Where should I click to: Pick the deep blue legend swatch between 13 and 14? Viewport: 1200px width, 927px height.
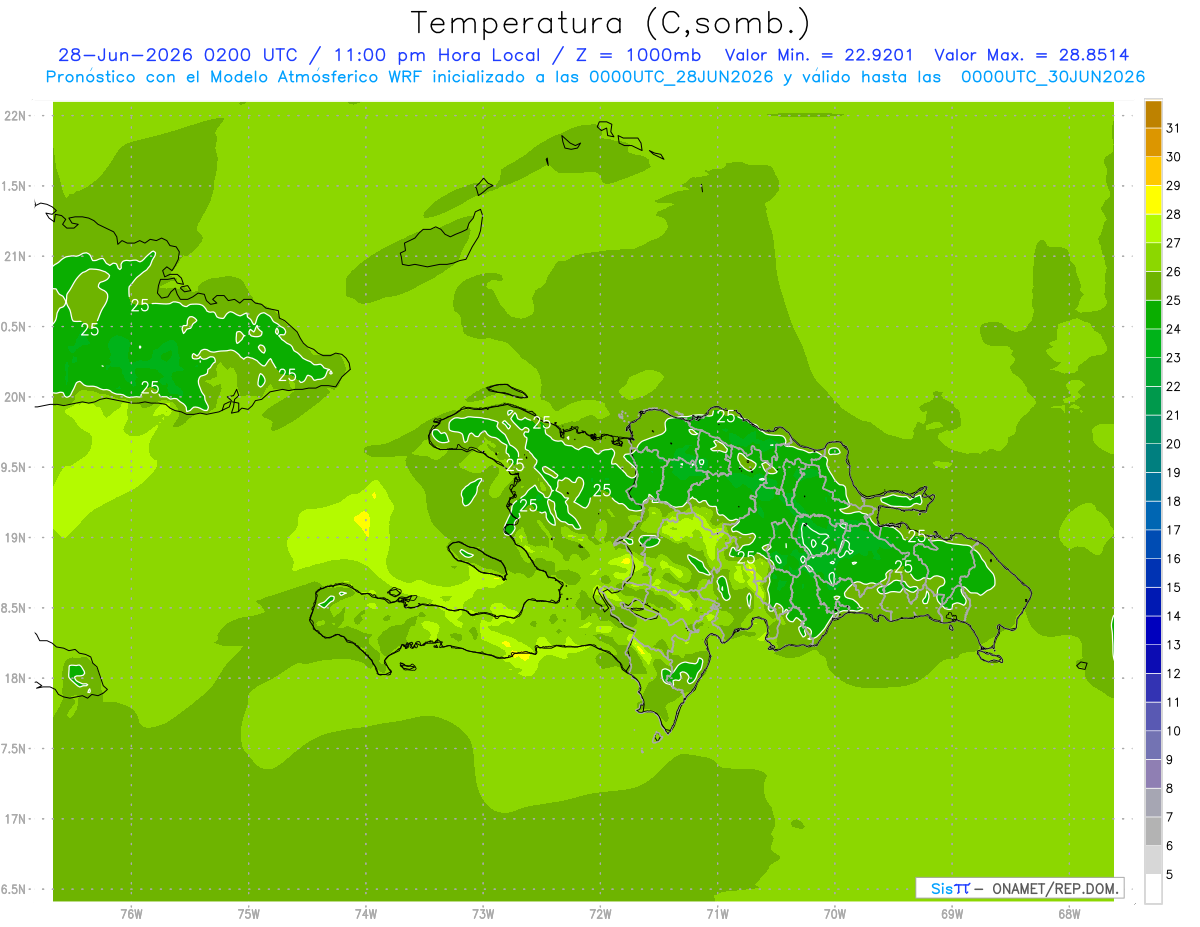click(x=1153, y=630)
